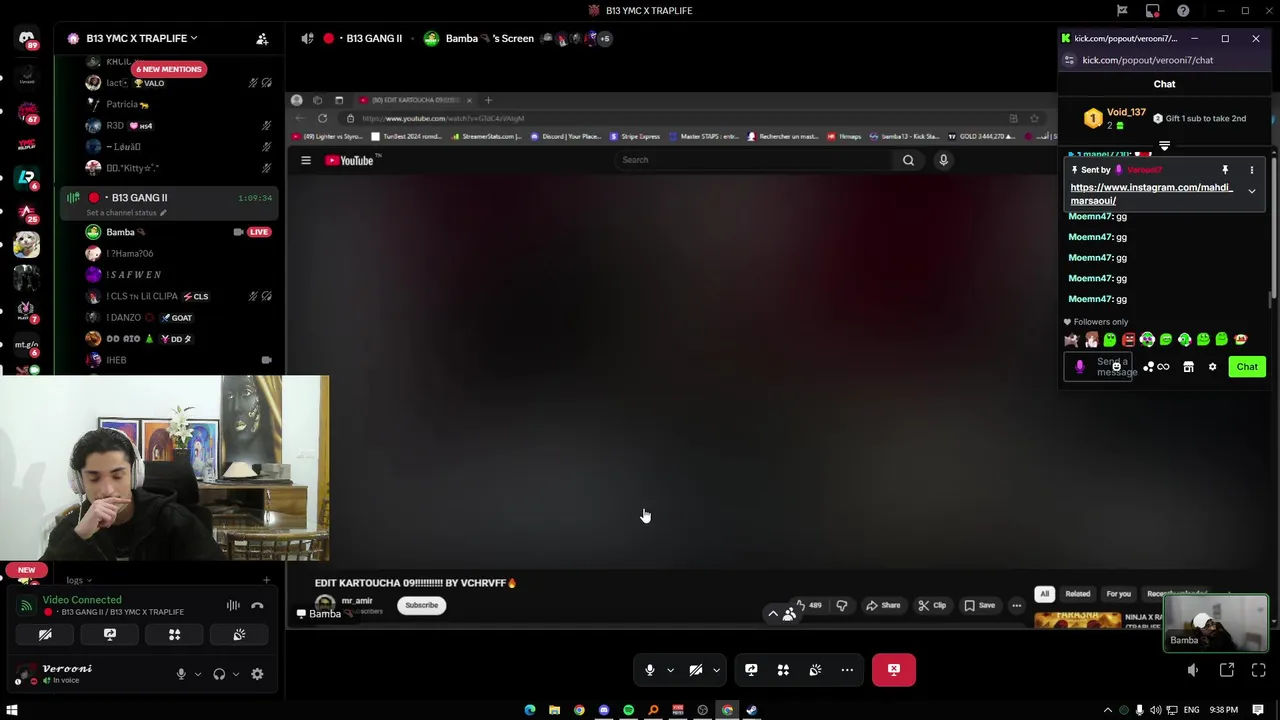The height and width of the screenshot is (720, 1280).
Task: Show hidden system tray icons
Action: pos(1107,710)
